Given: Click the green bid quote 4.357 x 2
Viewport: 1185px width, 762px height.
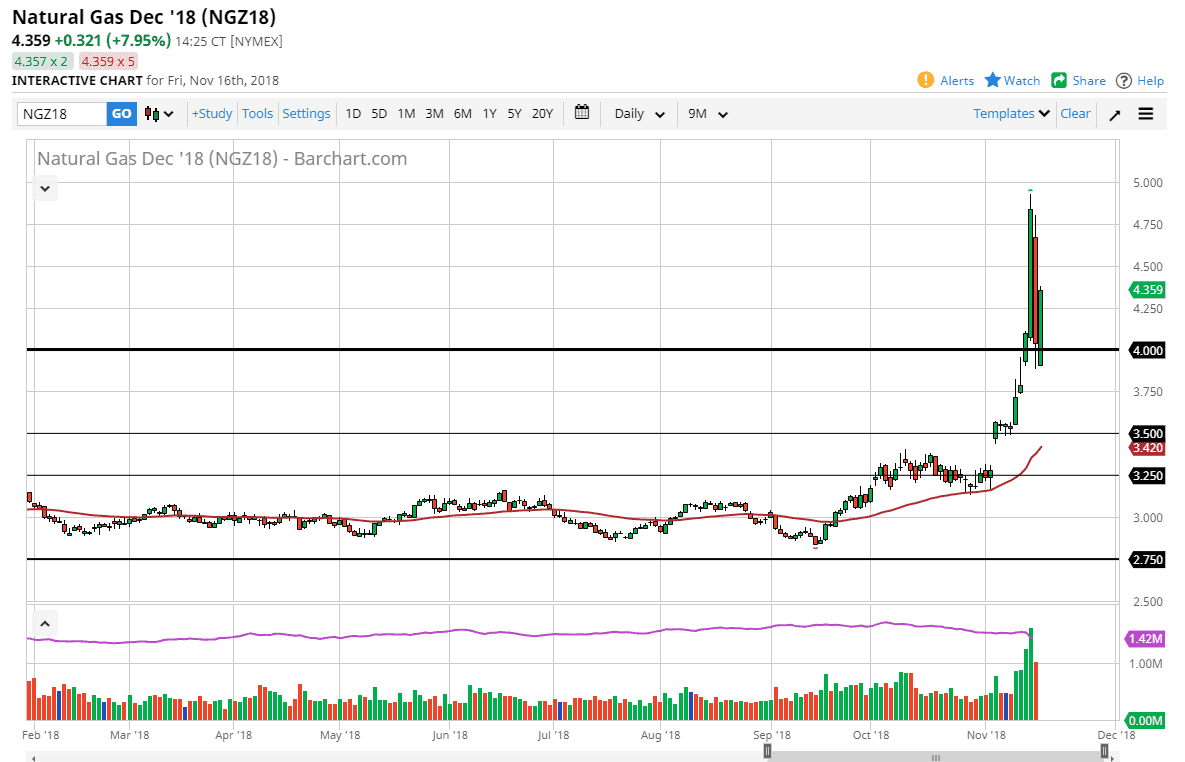Looking at the screenshot, I should click(42, 61).
